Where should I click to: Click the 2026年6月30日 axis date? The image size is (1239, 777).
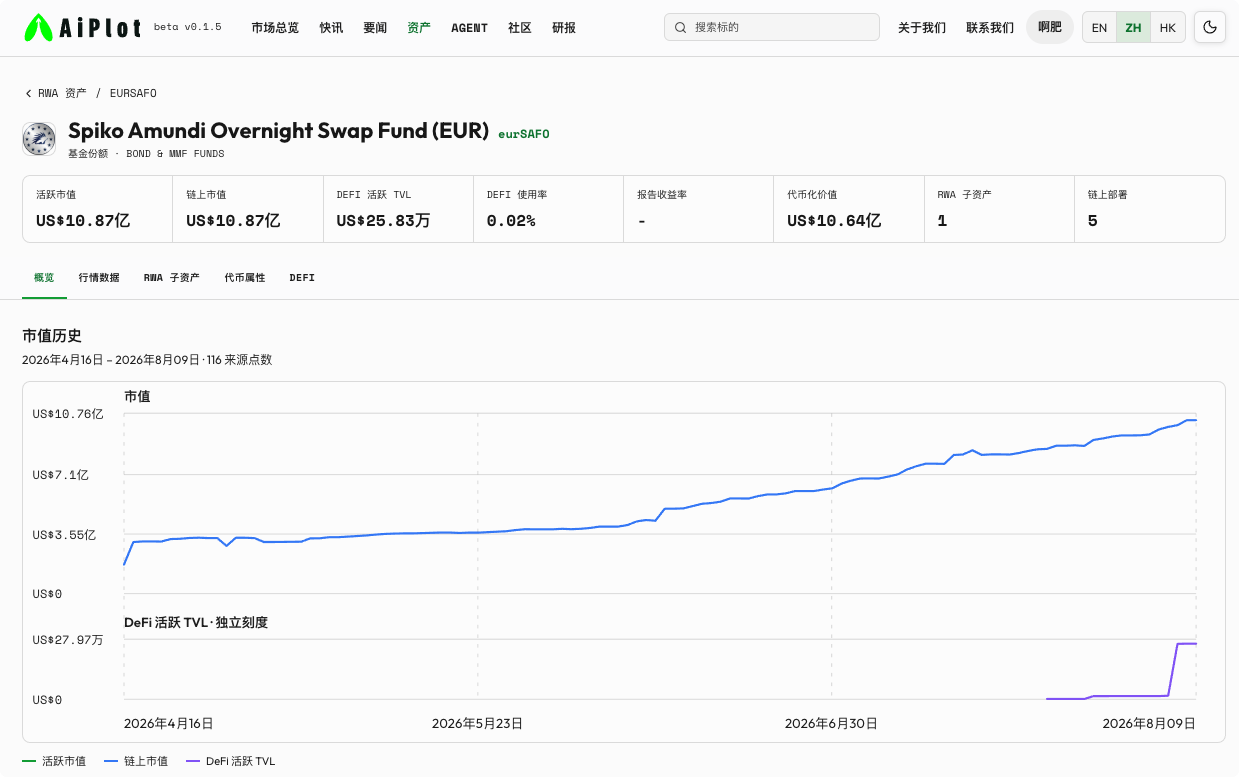(831, 723)
